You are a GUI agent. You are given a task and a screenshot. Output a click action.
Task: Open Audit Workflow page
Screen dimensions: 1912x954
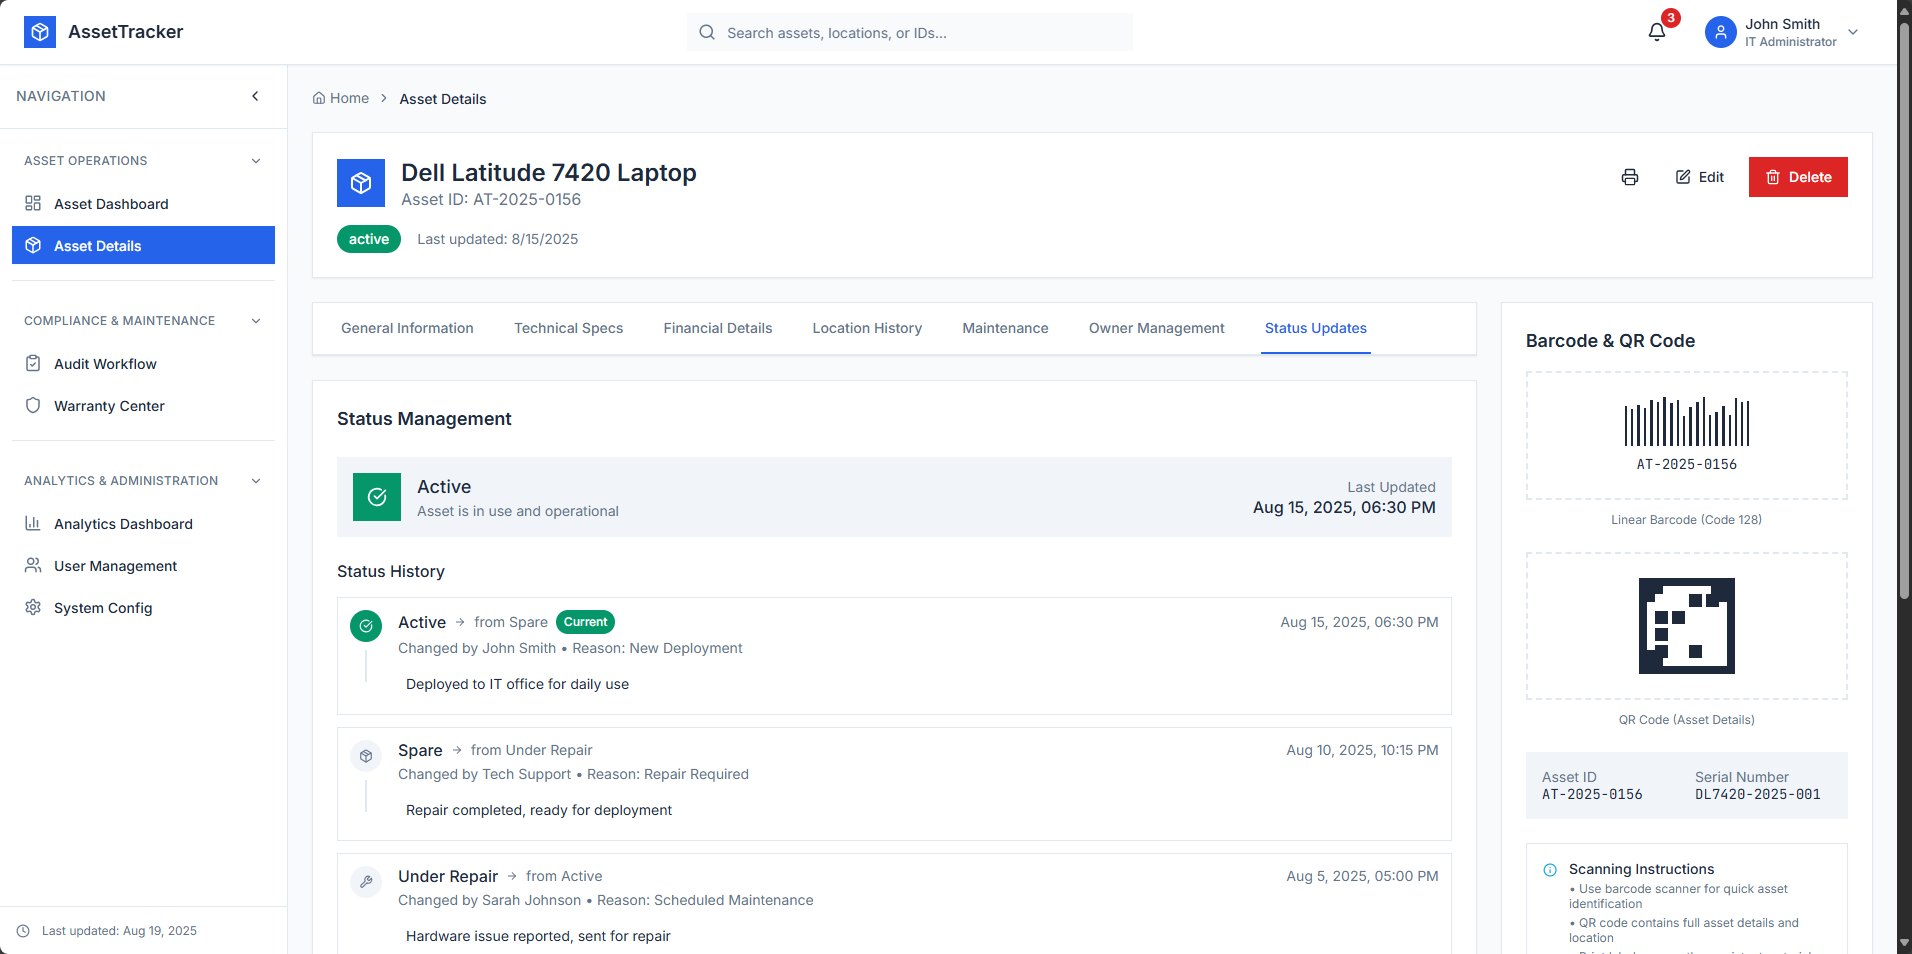143,364
